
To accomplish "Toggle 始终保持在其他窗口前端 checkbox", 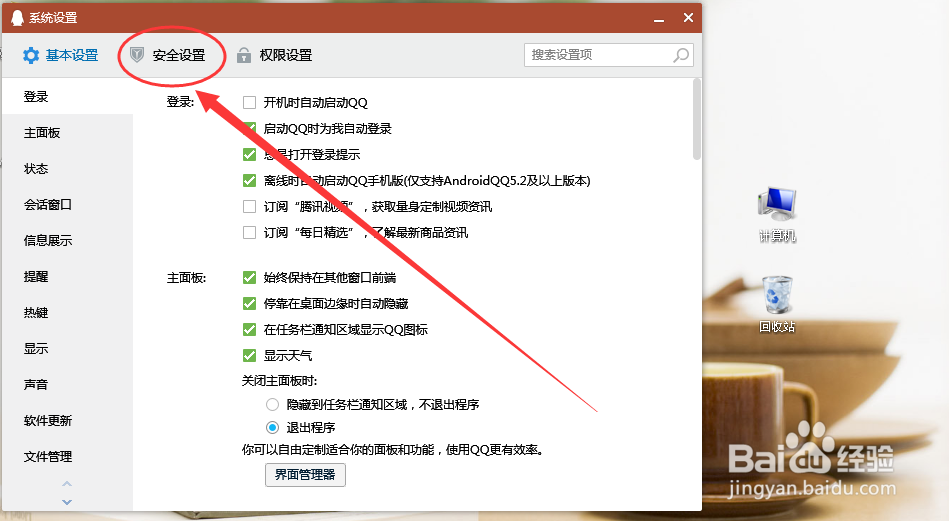I will (x=249, y=277).
